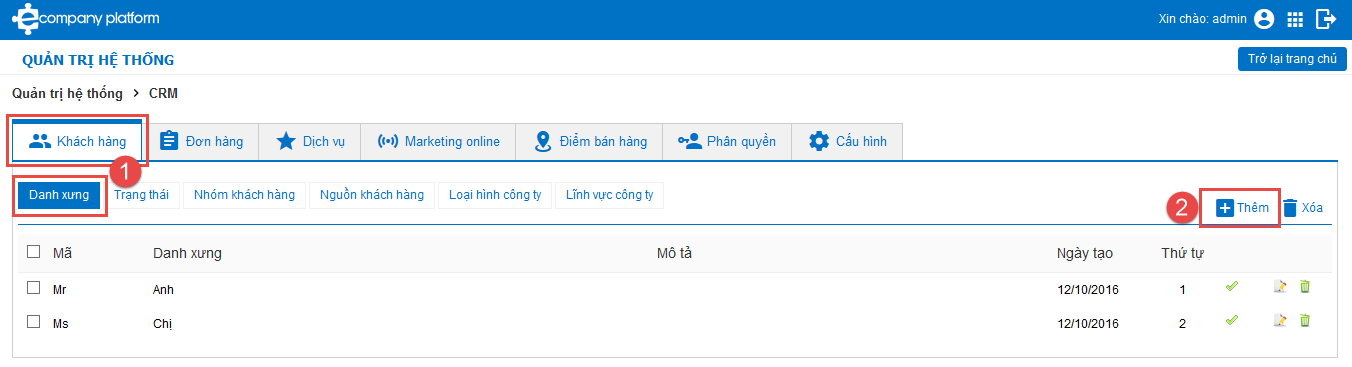Open the Khách hàng tab
Screen dimensions: 1352x367
(x=77, y=141)
